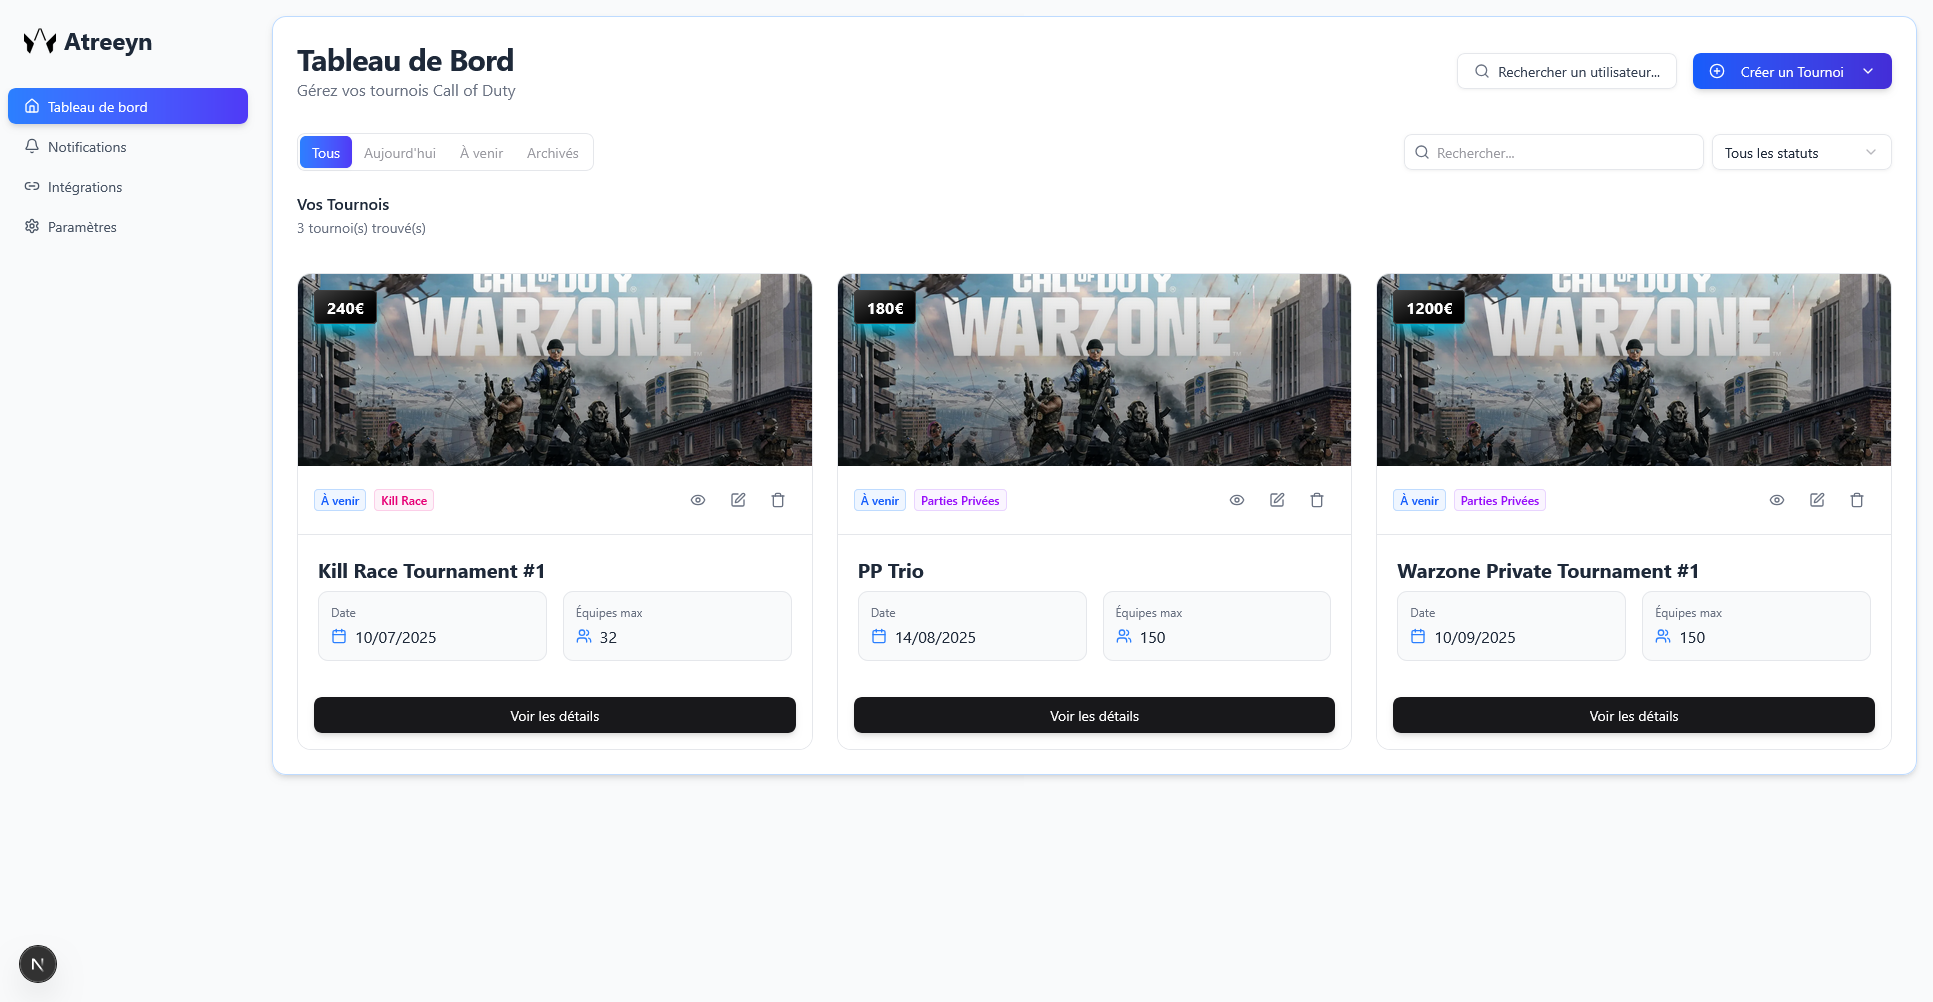
Task: Click À venir badge on Warzone Private card
Action: coord(1419,500)
